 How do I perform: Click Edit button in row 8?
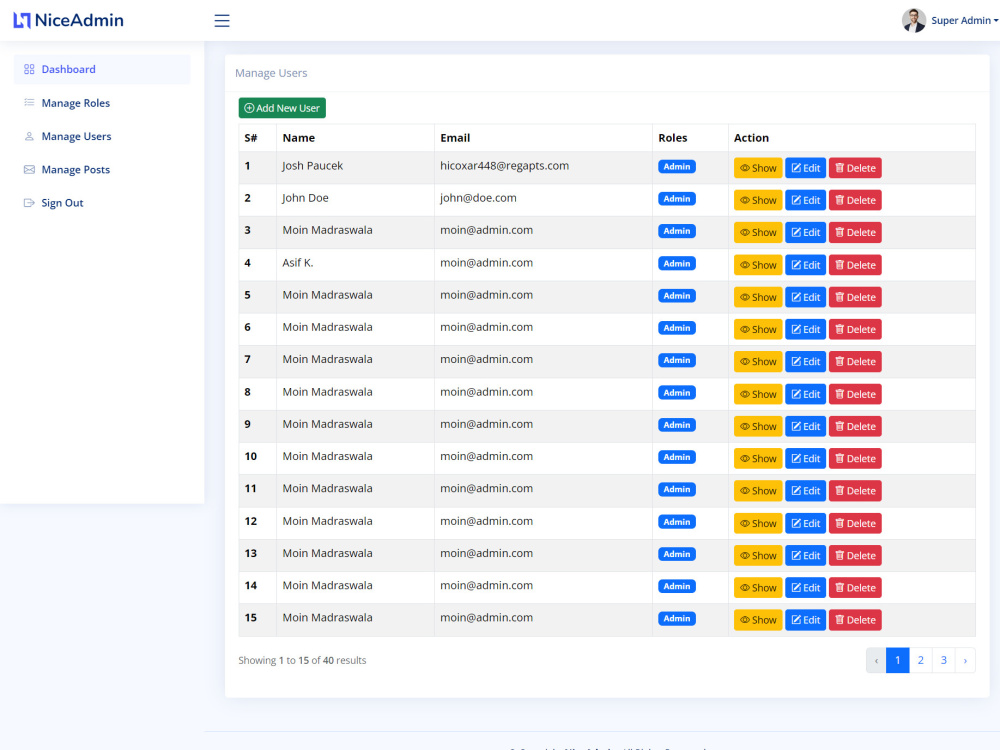(x=805, y=394)
